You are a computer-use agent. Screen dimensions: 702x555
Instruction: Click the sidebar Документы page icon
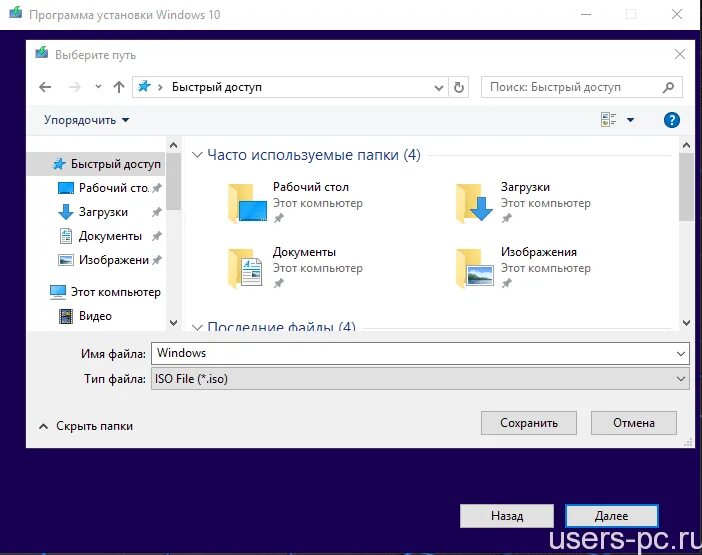click(66, 236)
